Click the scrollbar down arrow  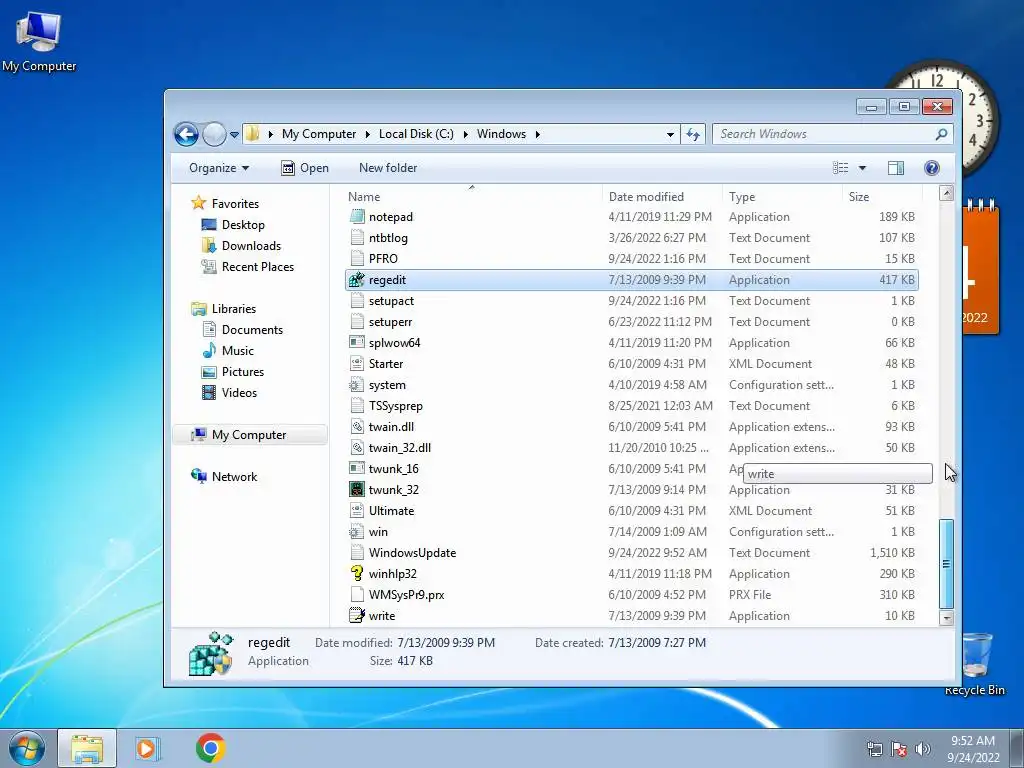click(x=946, y=617)
